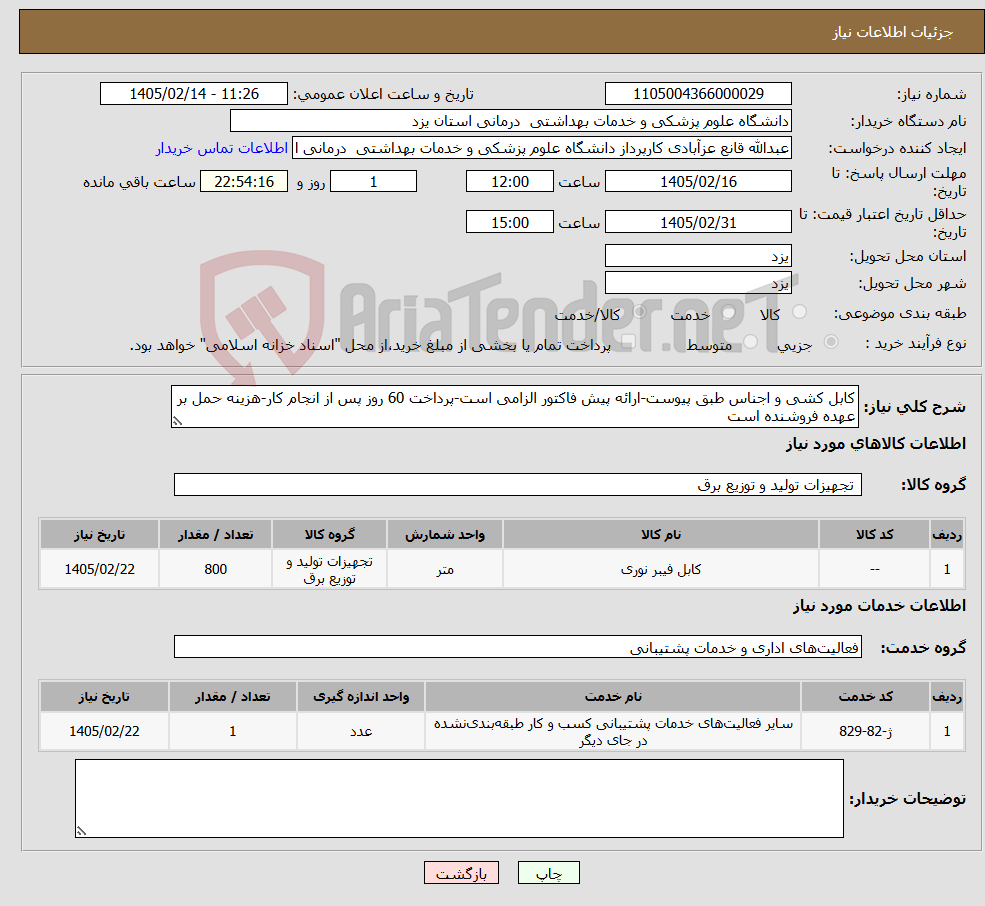Click the remaining time field 22:54:16
Viewport: 985px width, 906px height.
point(244,182)
